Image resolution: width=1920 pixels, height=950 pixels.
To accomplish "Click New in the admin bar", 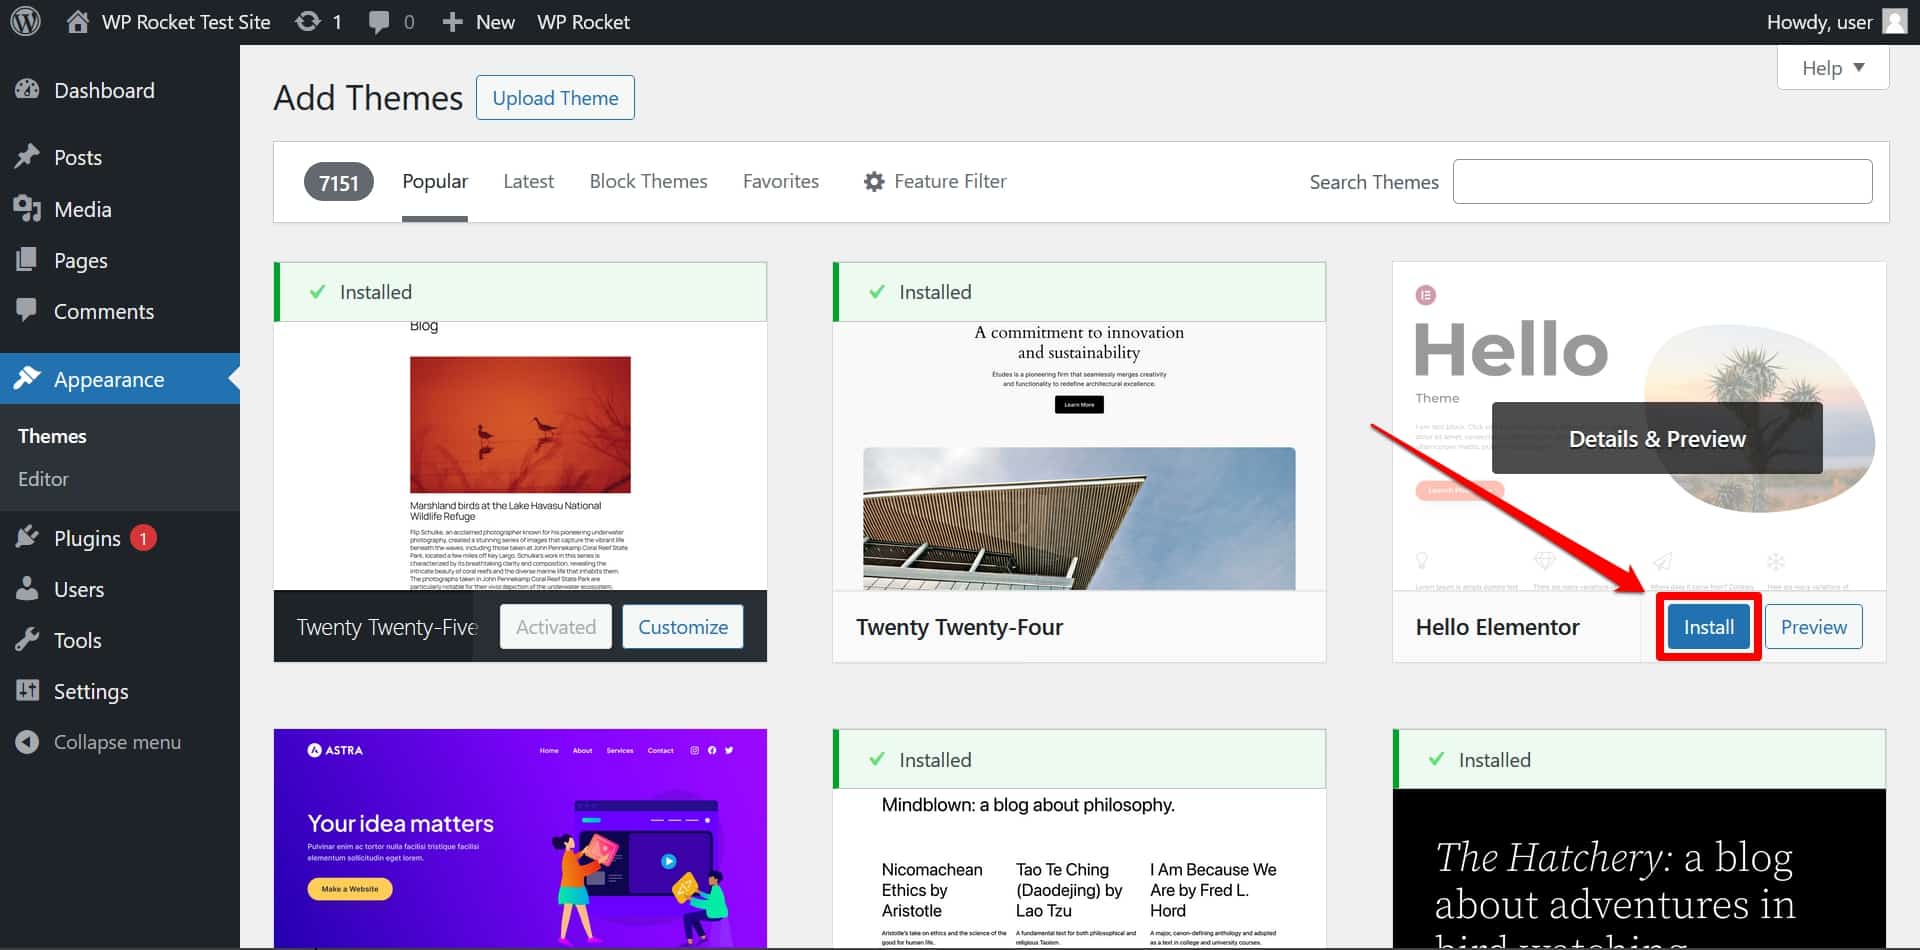I will 495,22.
